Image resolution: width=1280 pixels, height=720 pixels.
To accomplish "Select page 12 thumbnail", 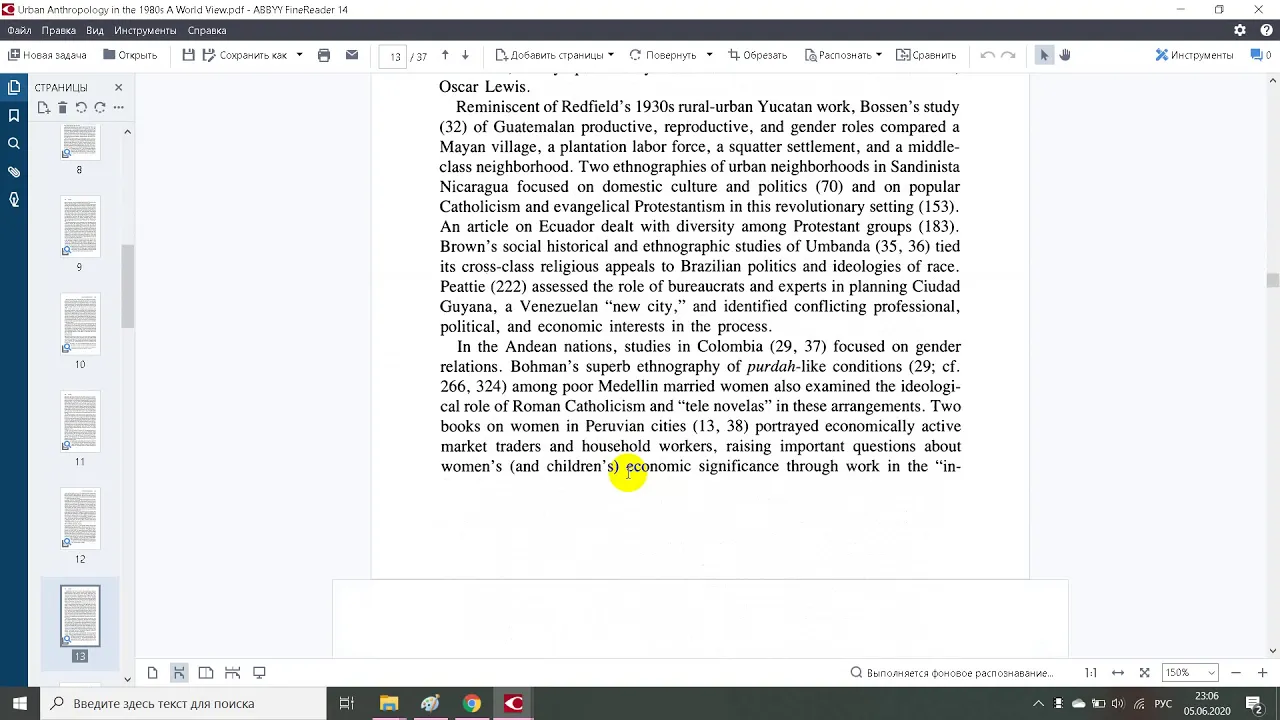I will coord(80,517).
